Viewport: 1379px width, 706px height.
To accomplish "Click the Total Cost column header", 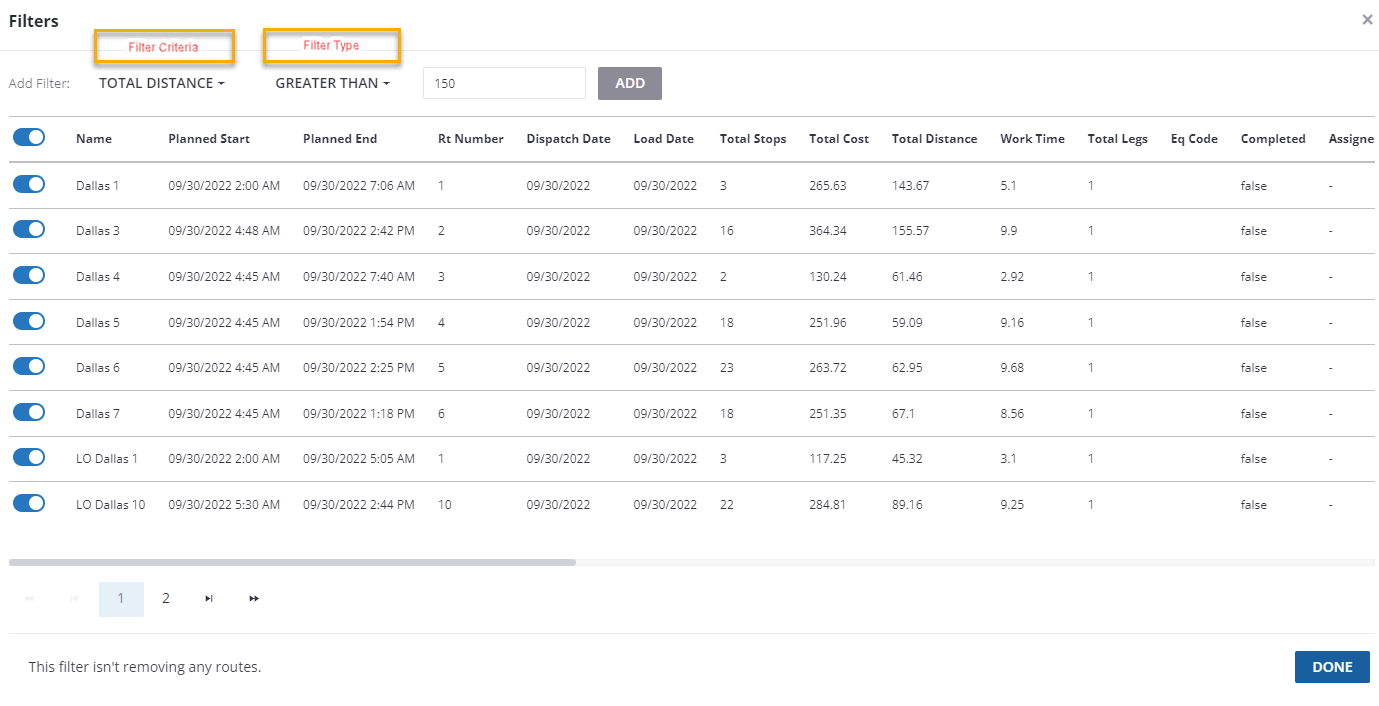I will [x=839, y=139].
